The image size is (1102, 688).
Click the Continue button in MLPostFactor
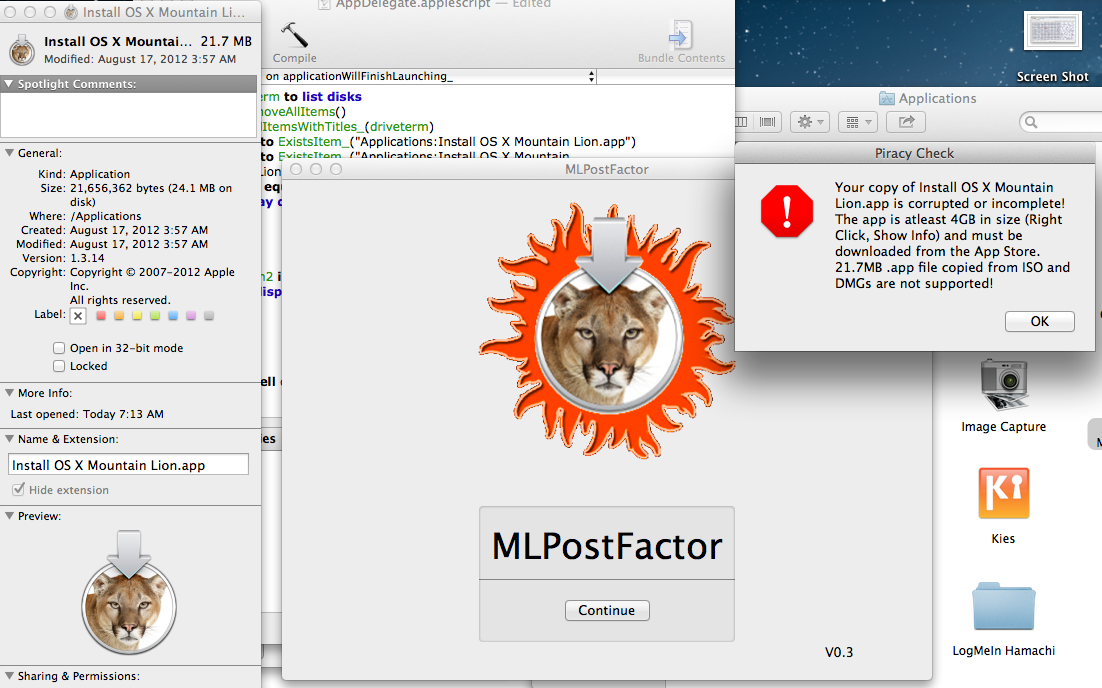point(607,610)
